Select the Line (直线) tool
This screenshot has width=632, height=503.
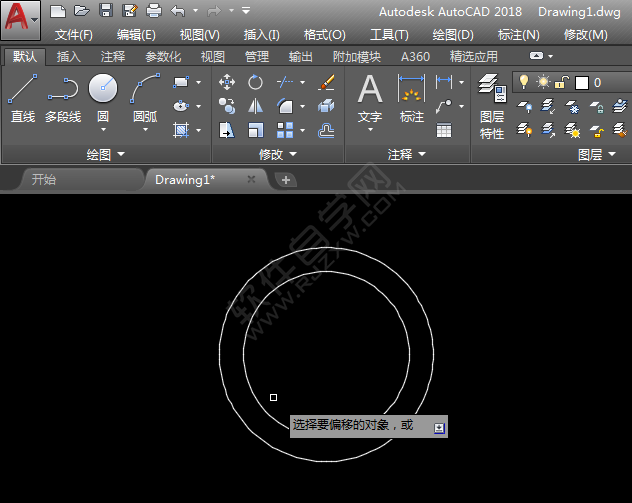coord(23,99)
